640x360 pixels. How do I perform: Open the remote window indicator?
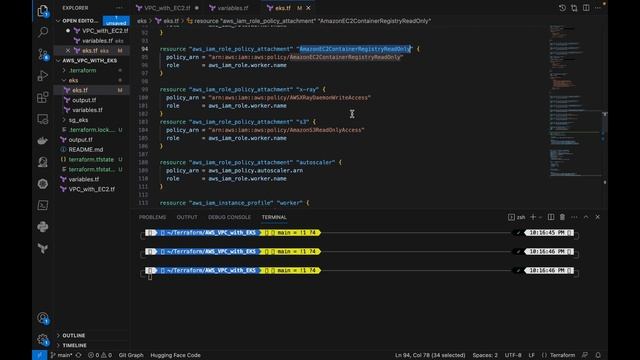click(x=39, y=355)
